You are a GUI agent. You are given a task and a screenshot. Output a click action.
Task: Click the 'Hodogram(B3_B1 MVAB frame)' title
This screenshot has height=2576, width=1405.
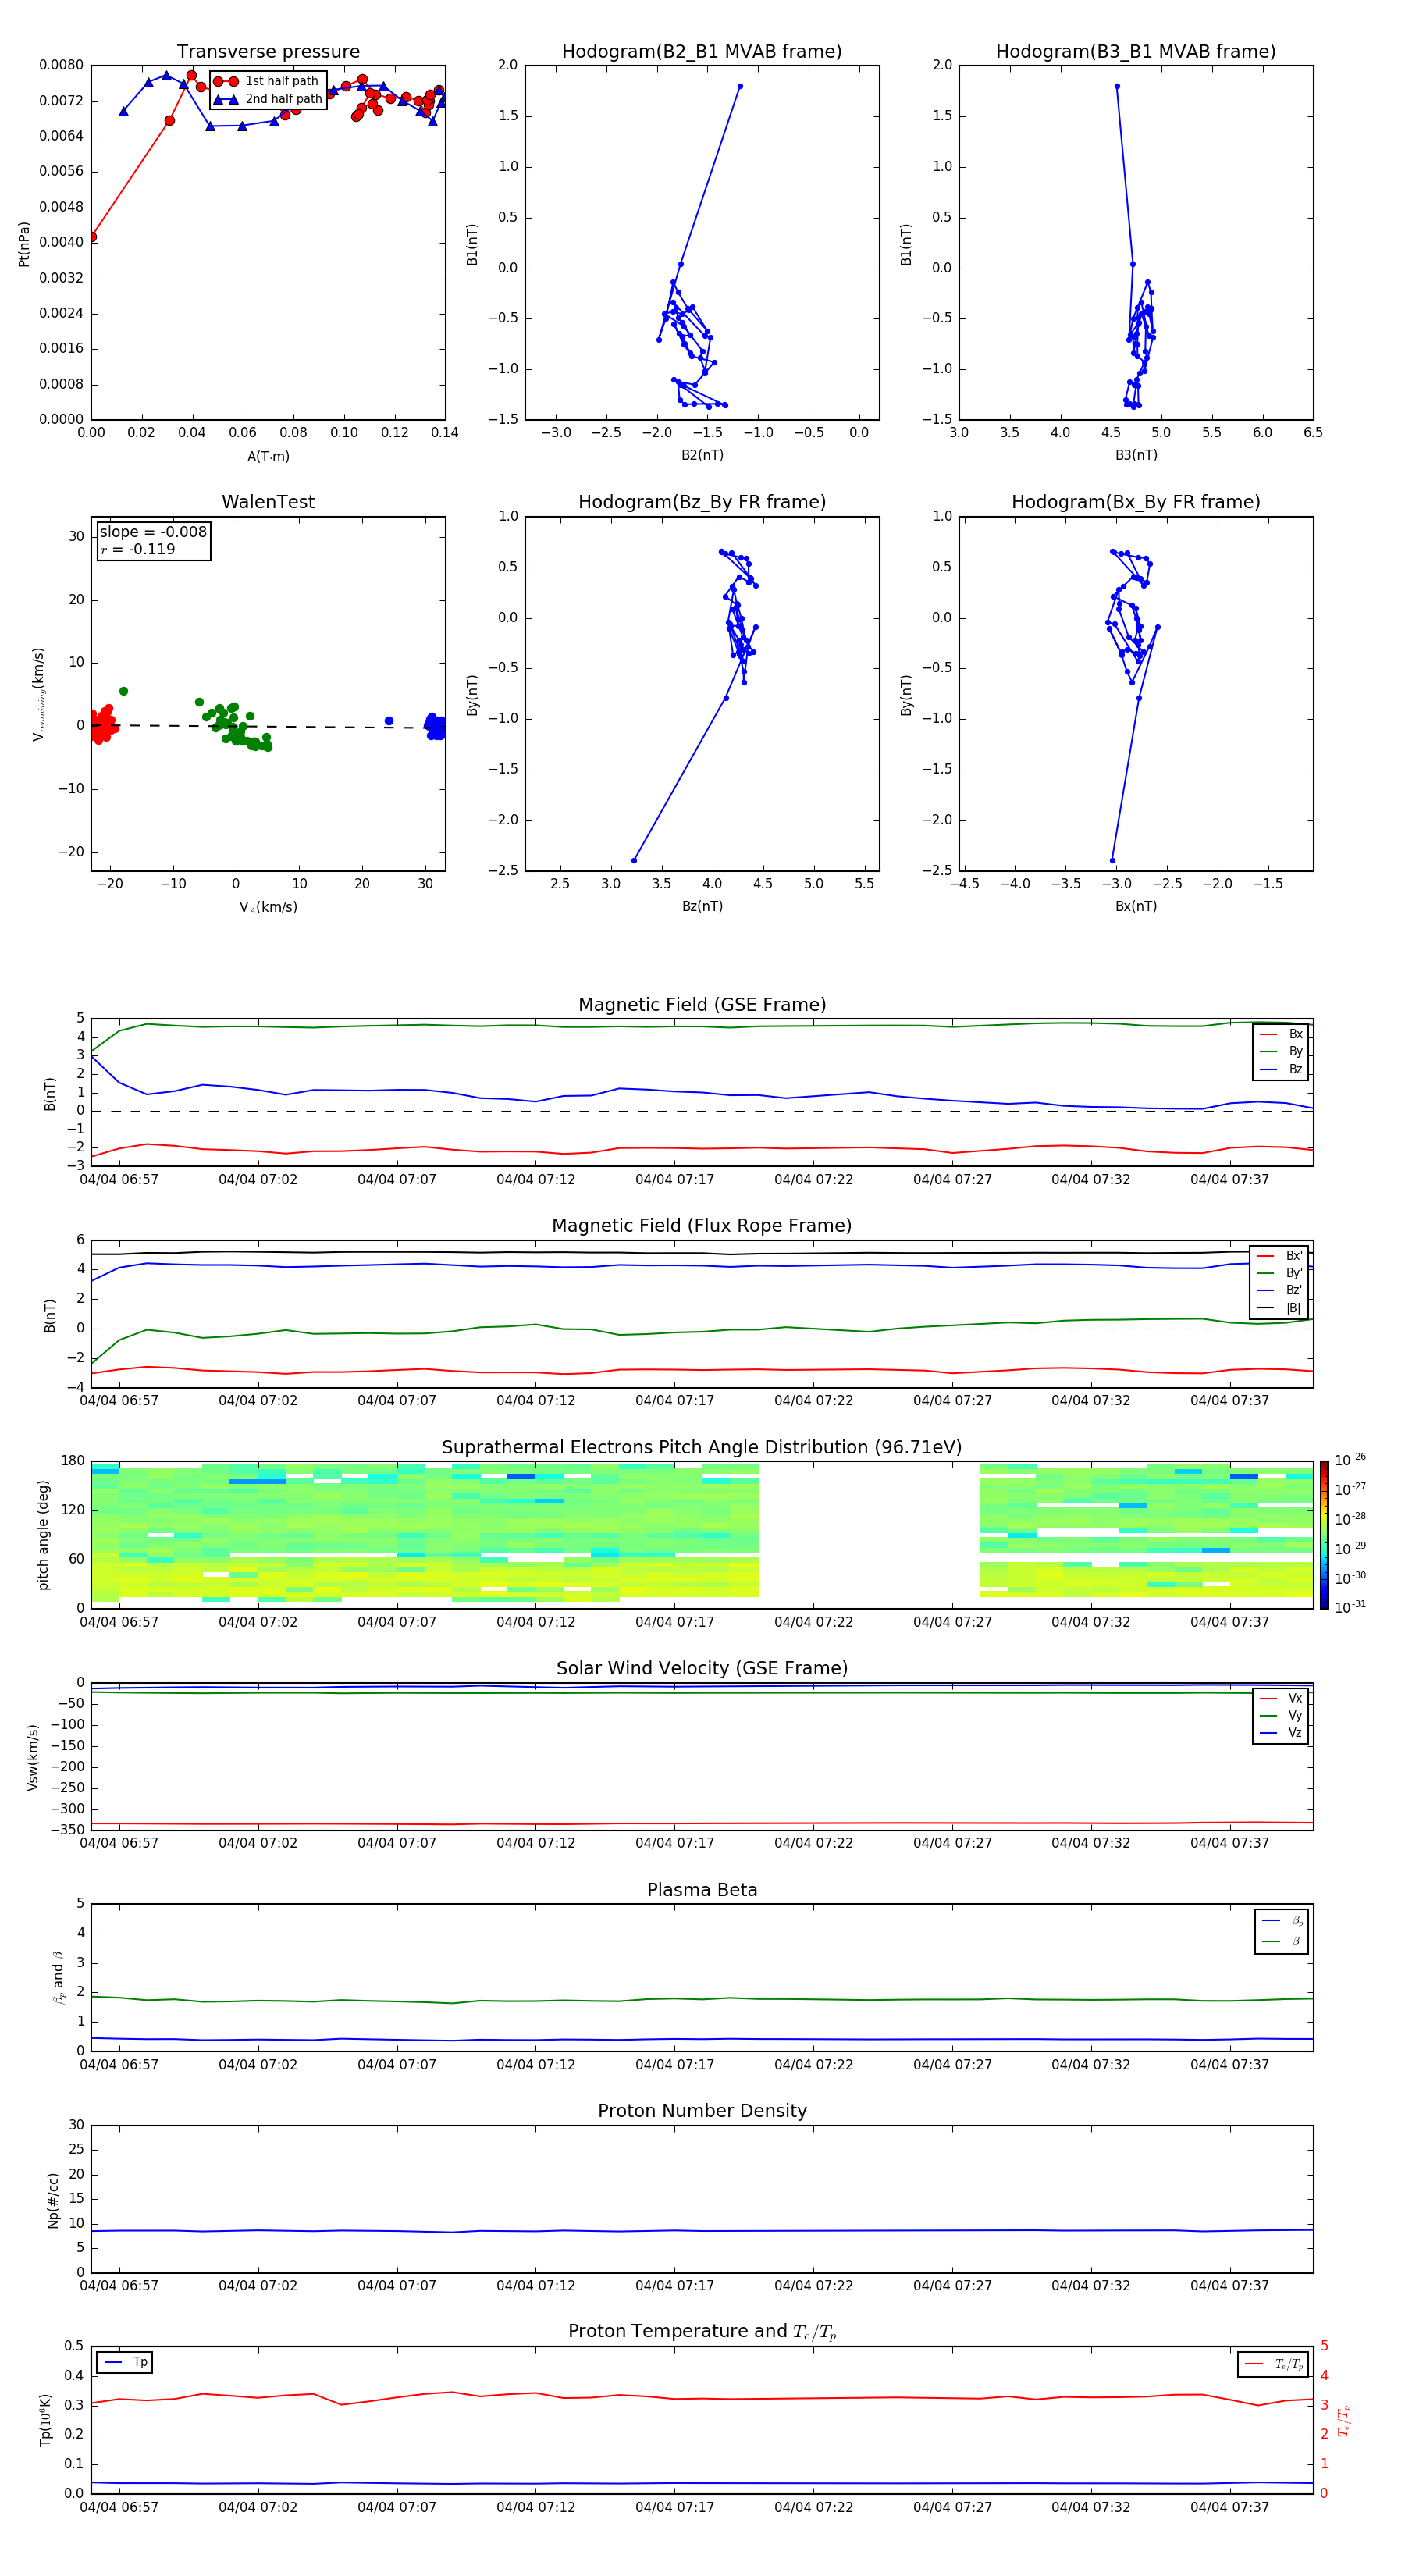(x=1136, y=52)
